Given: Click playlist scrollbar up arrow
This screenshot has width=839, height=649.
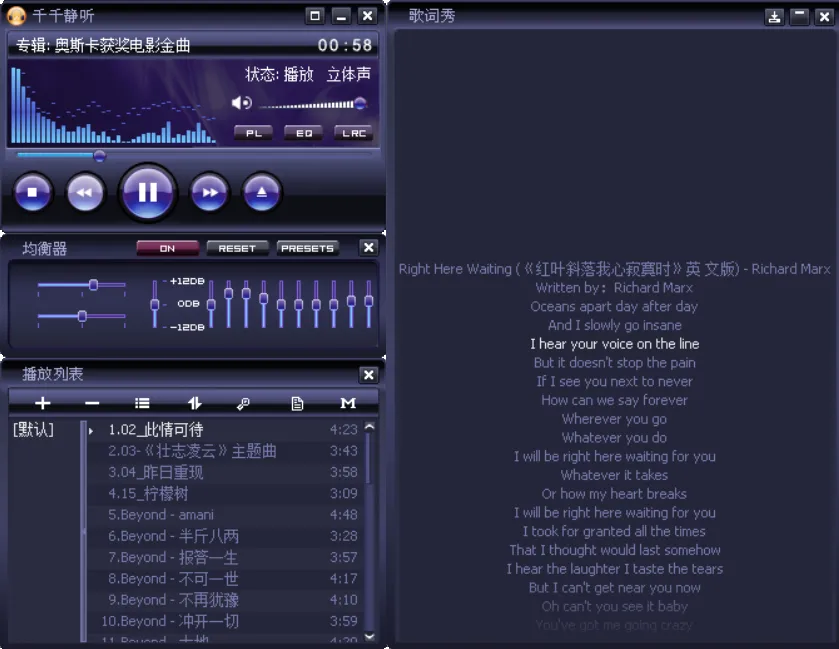Looking at the screenshot, I should [369, 426].
